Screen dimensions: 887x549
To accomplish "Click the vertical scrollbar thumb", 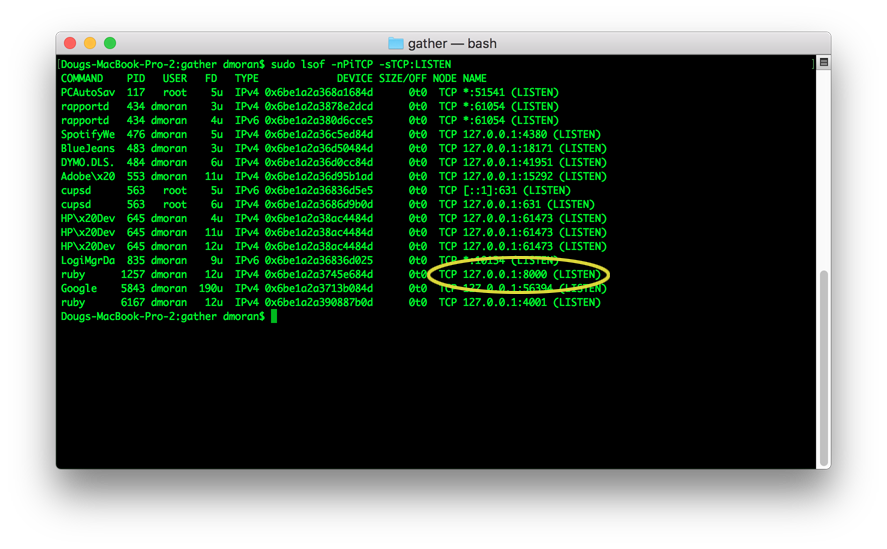I will click(x=824, y=367).
